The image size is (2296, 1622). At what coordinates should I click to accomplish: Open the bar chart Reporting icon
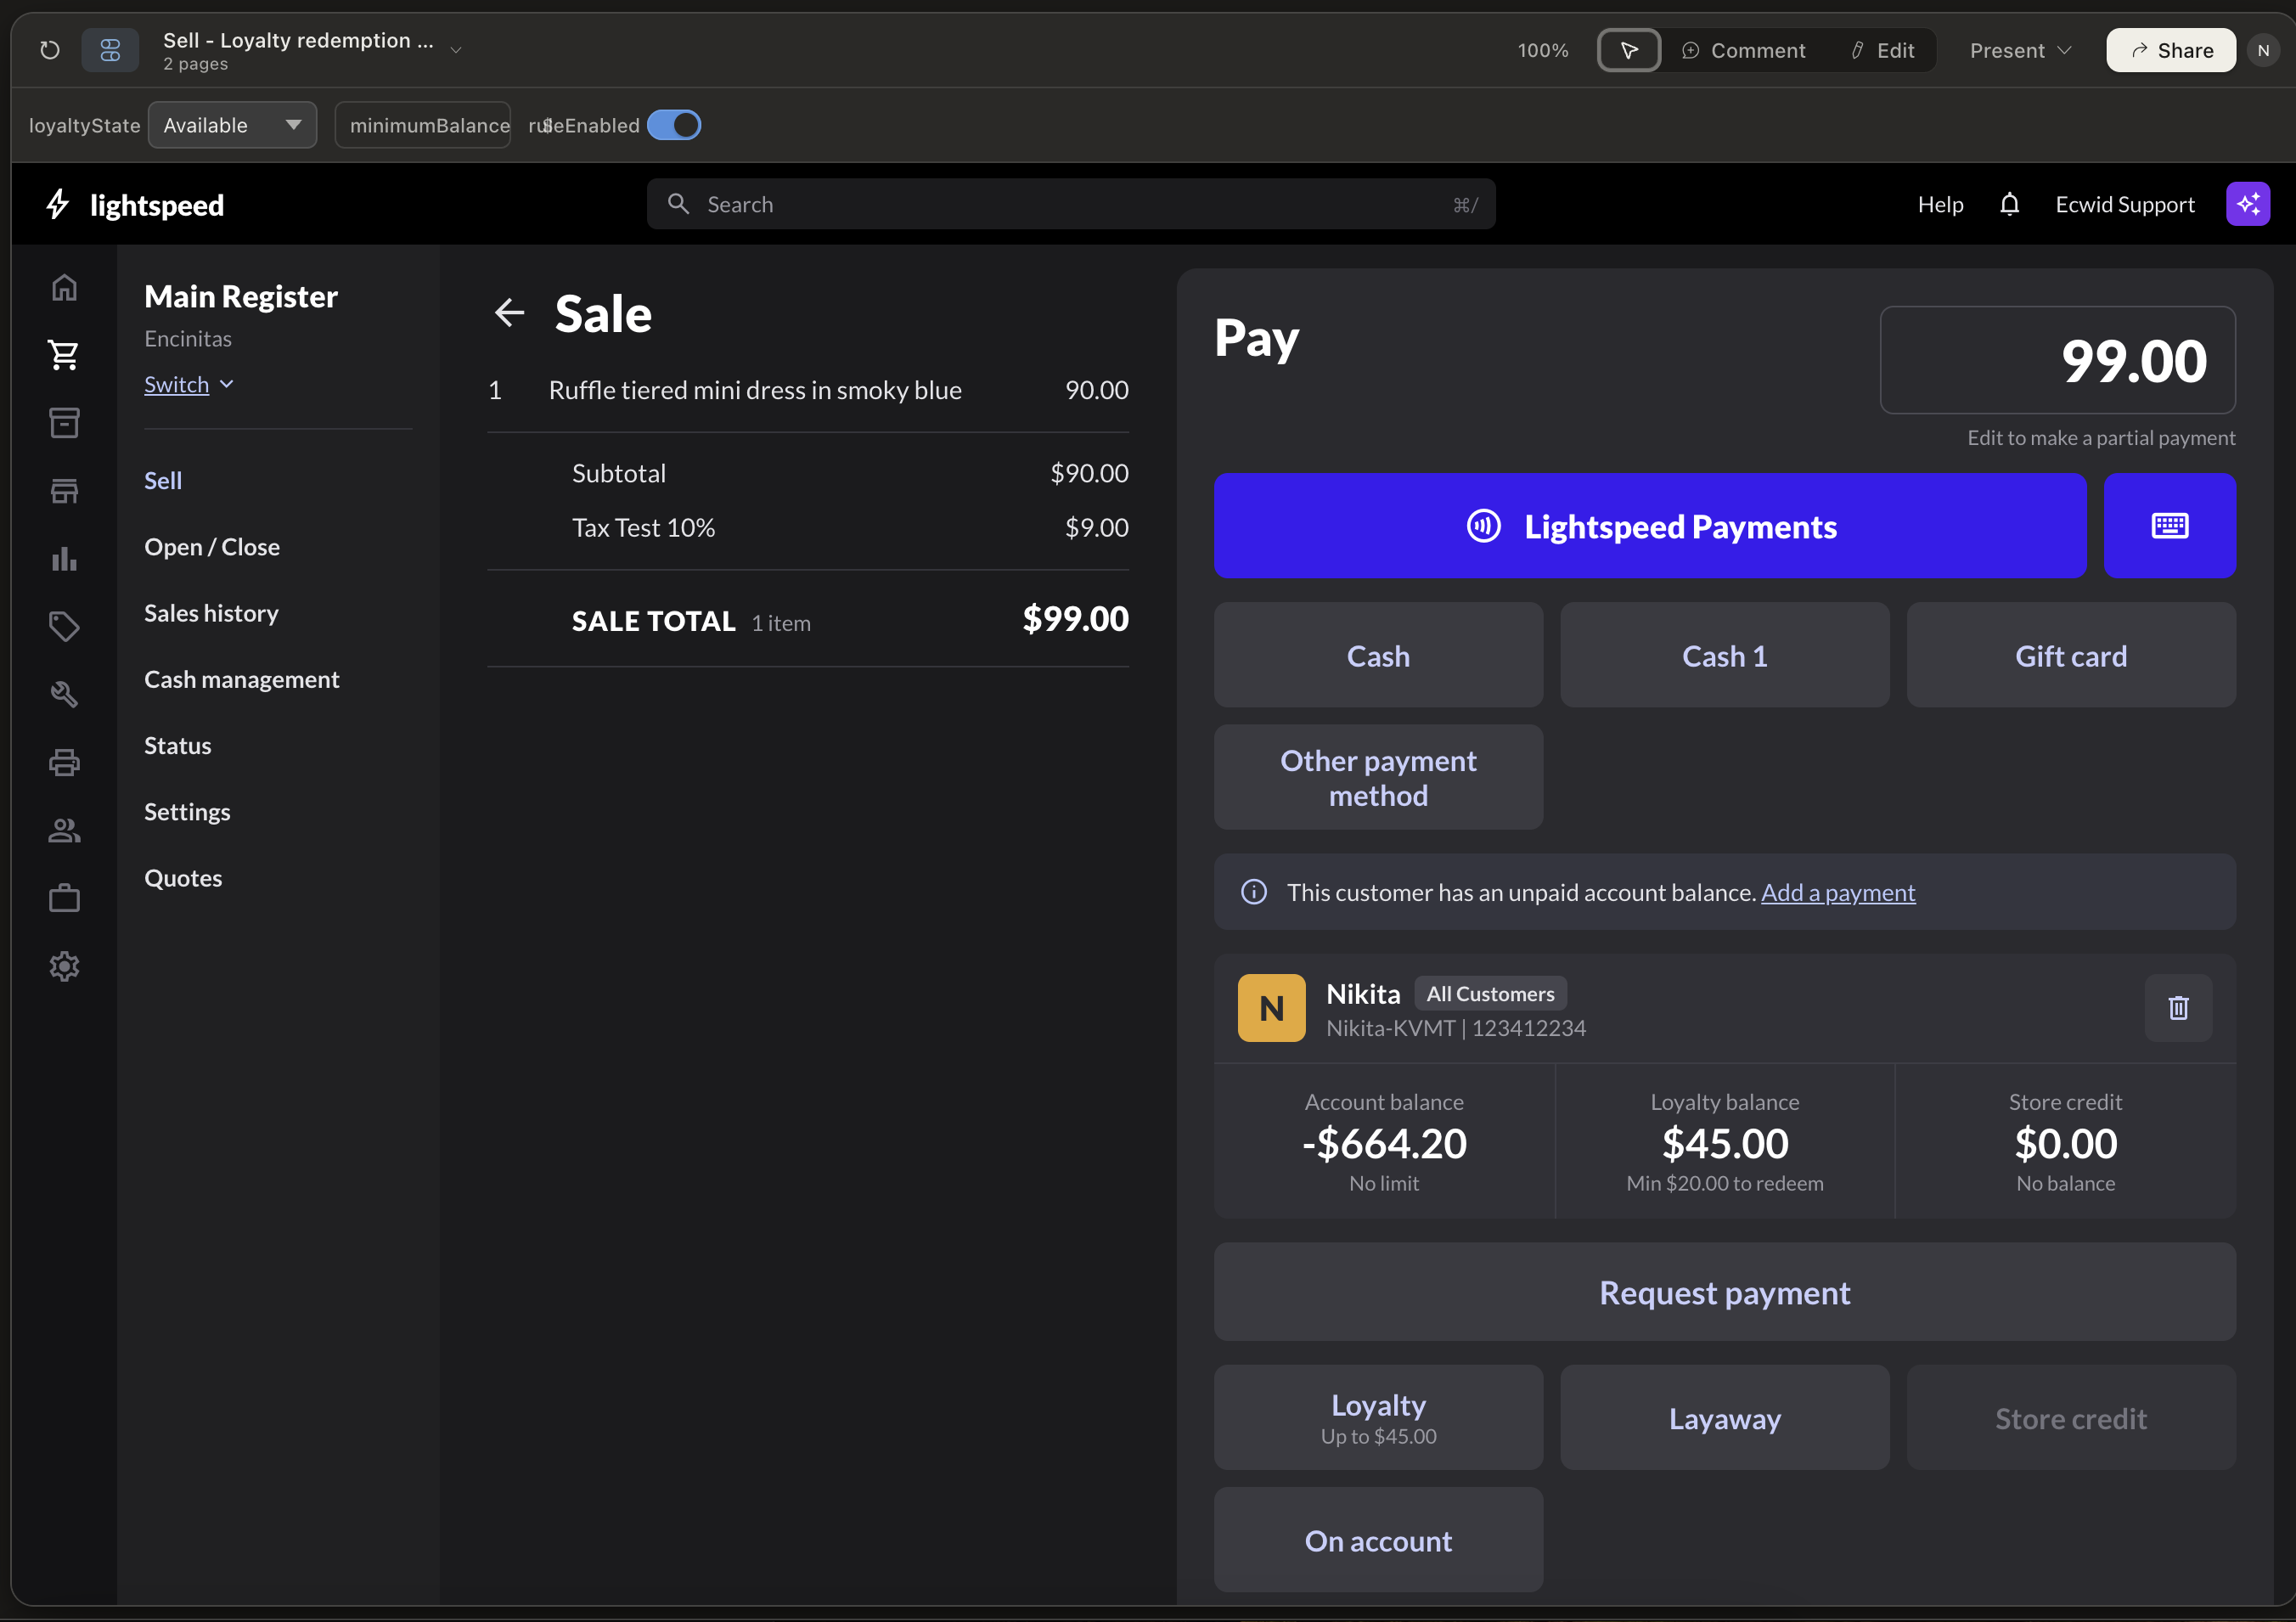click(64, 558)
